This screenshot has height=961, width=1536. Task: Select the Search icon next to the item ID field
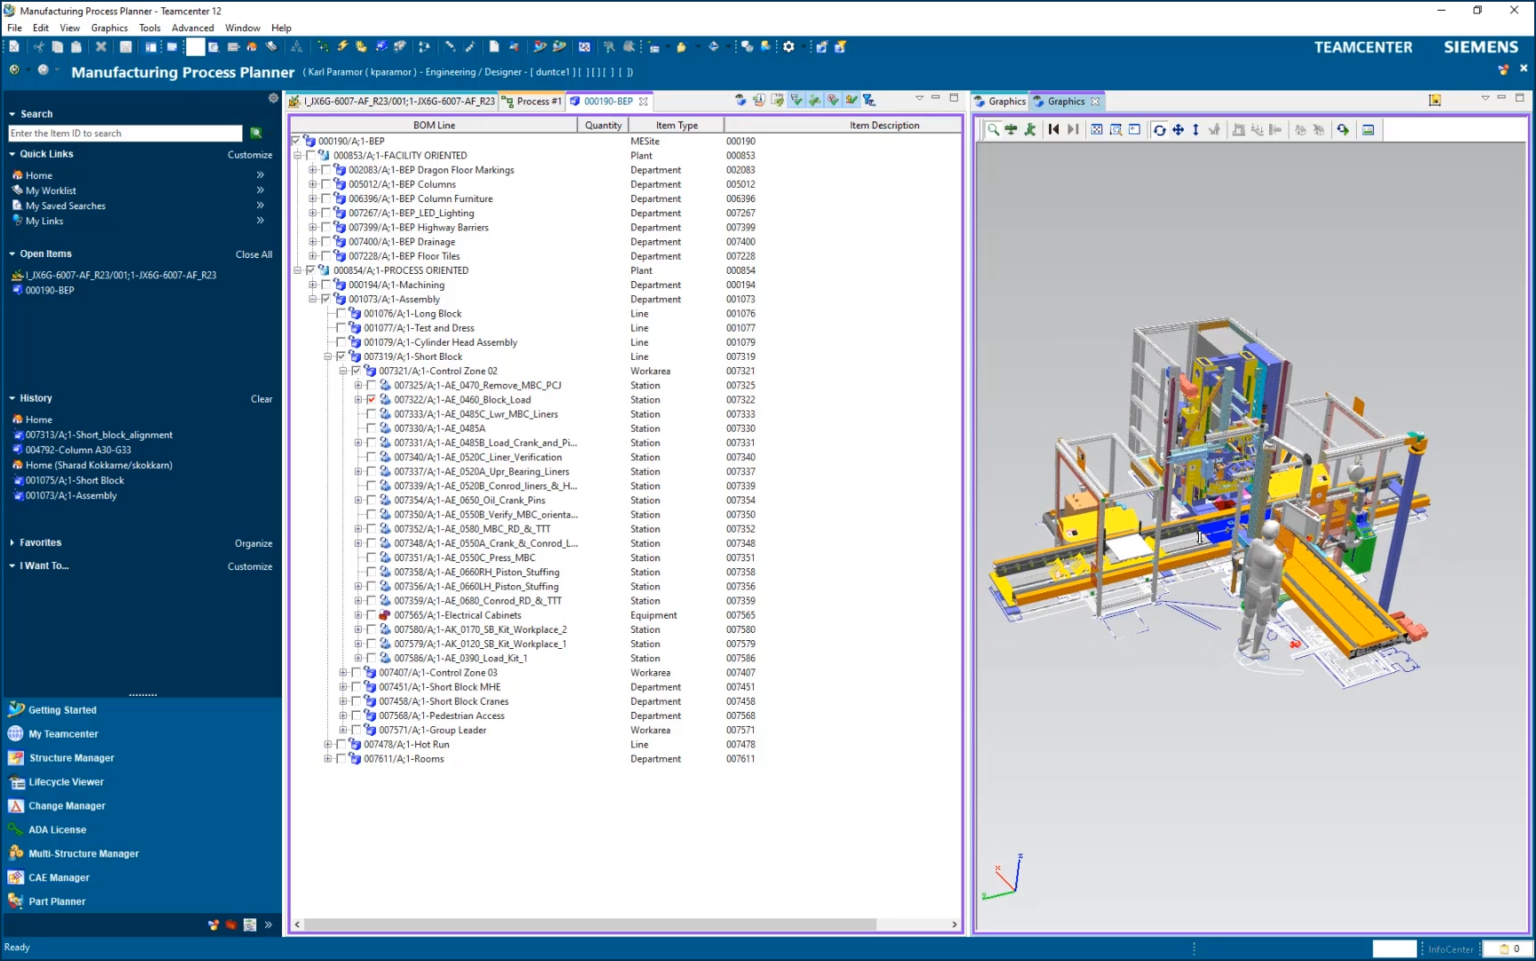[256, 133]
